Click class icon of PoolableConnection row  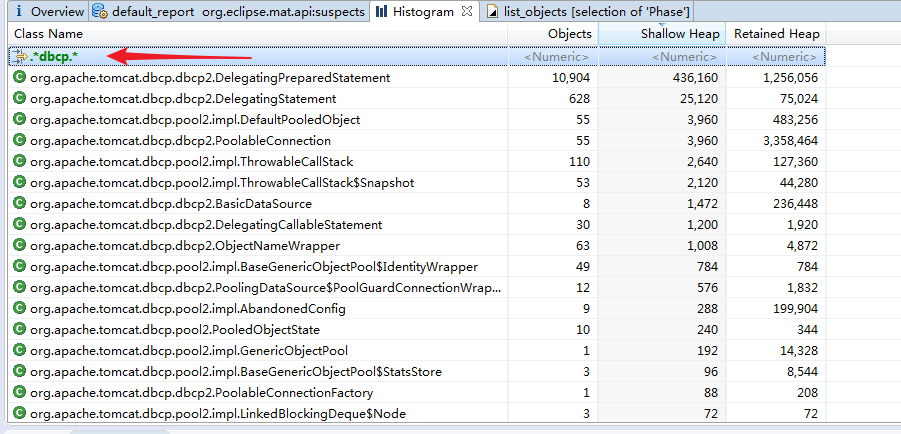20,140
